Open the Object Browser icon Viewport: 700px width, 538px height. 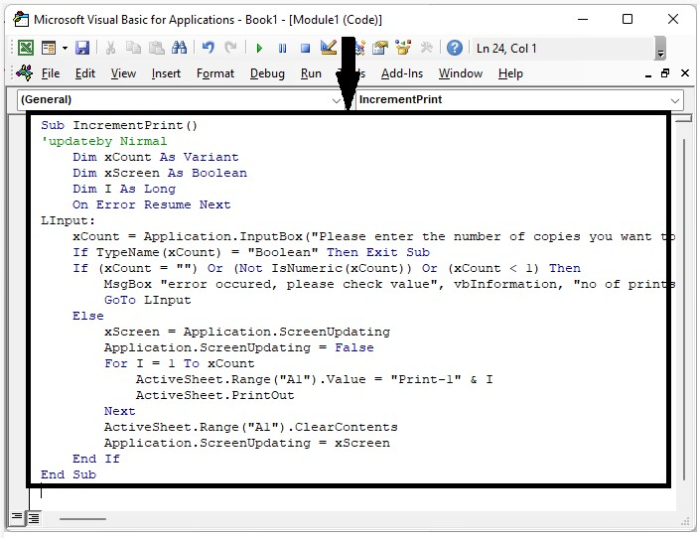click(x=403, y=48)
